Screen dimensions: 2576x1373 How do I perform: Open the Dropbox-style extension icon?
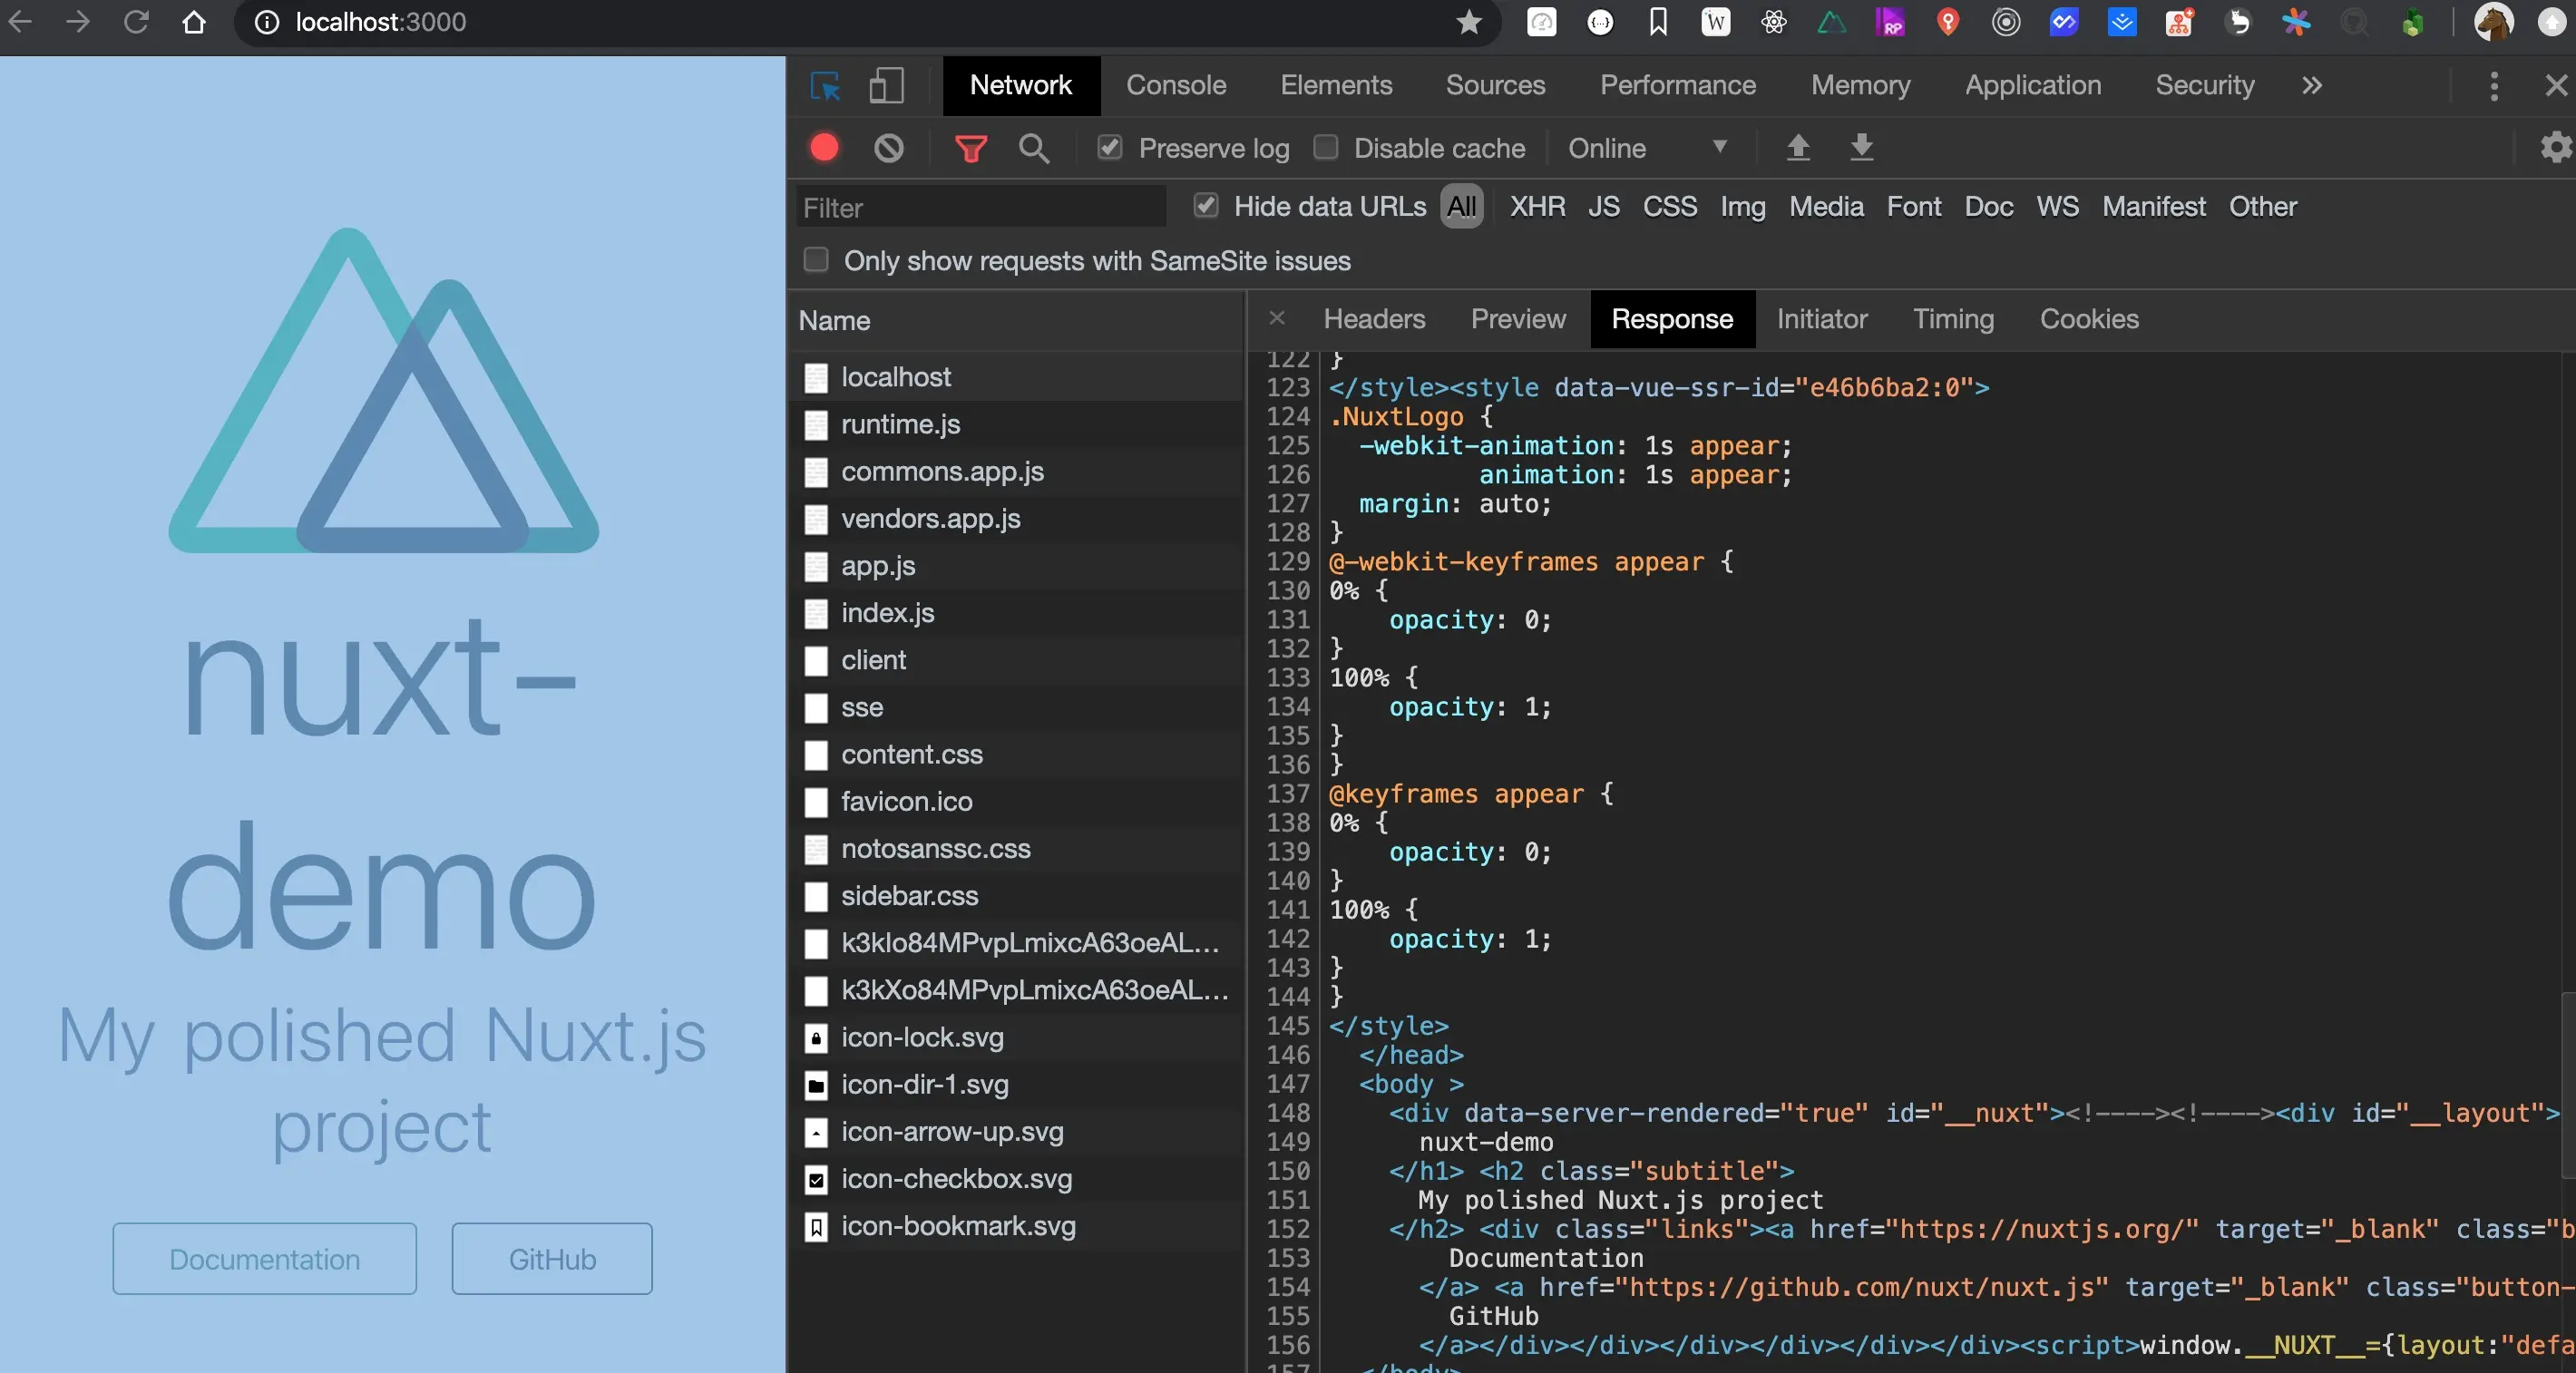tap(2121, 22)
